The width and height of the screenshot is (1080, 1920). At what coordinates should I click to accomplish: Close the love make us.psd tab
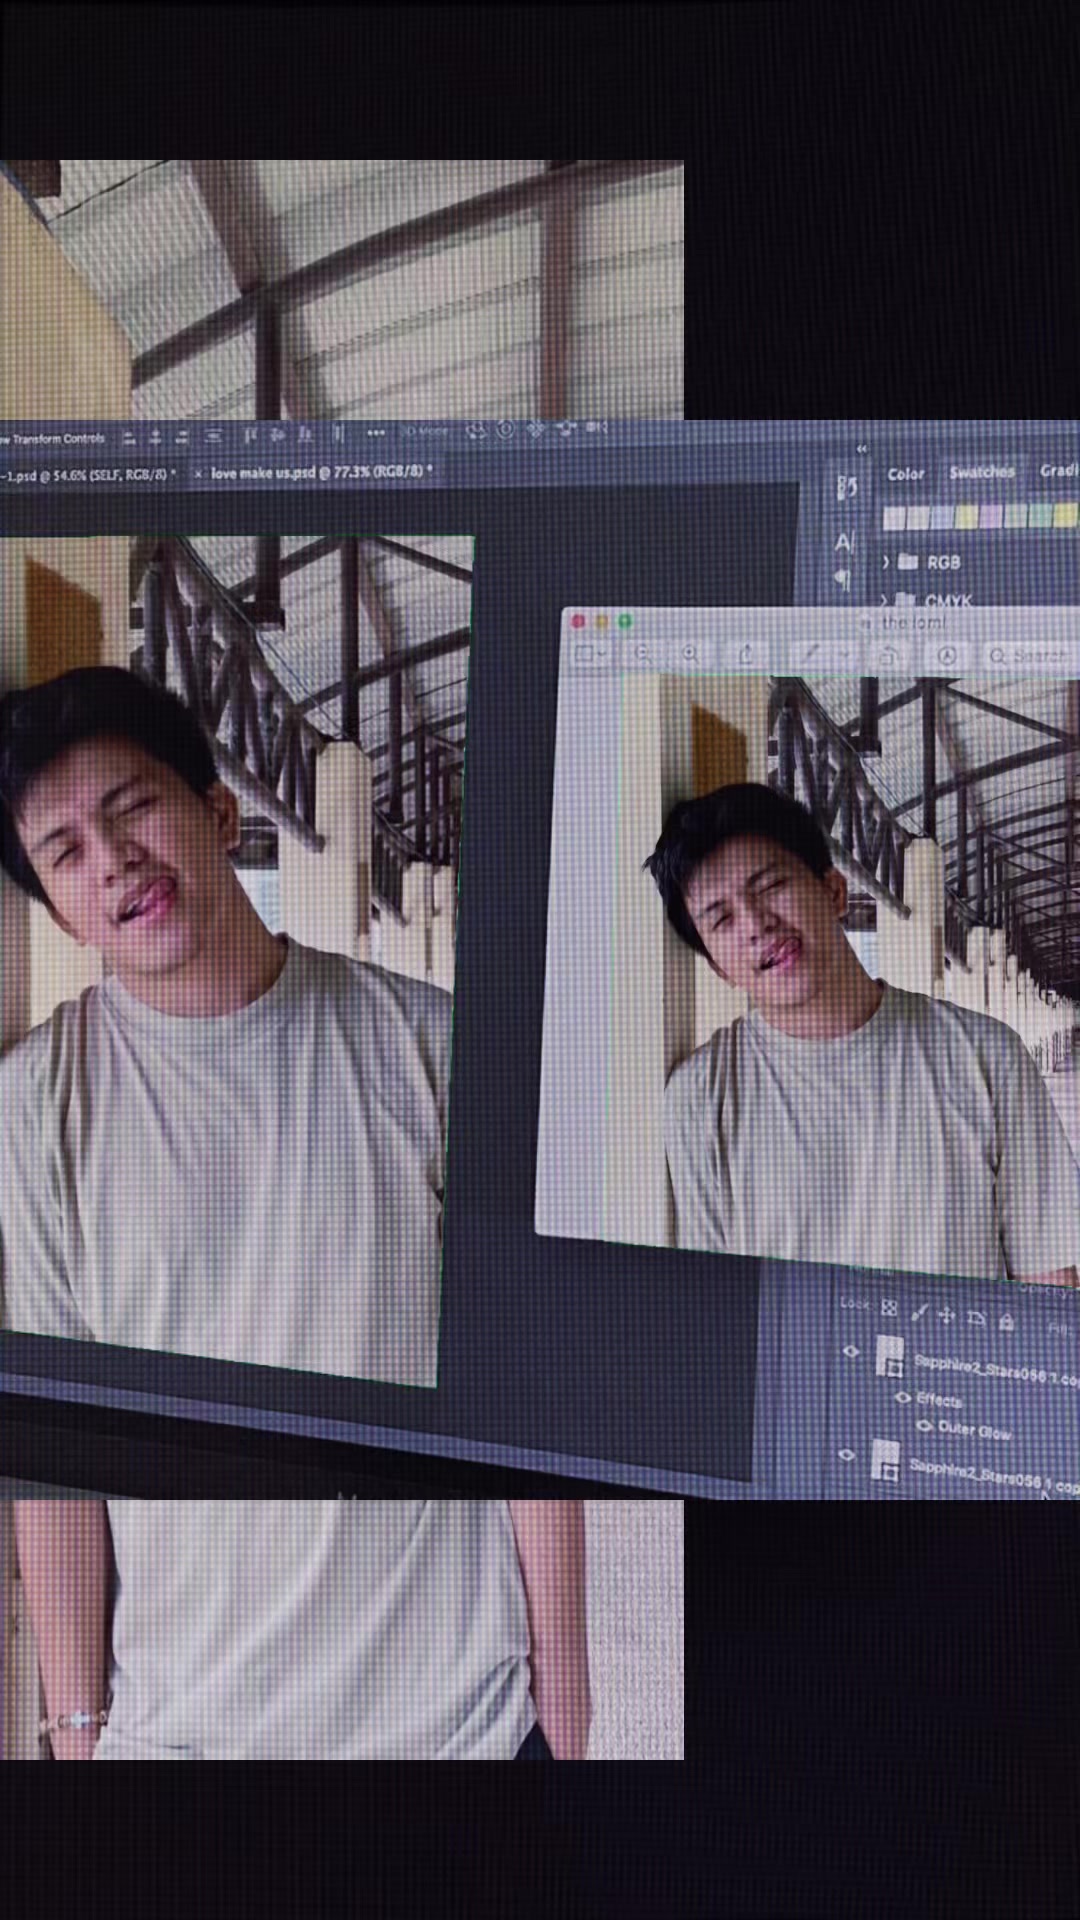[198, 474]
